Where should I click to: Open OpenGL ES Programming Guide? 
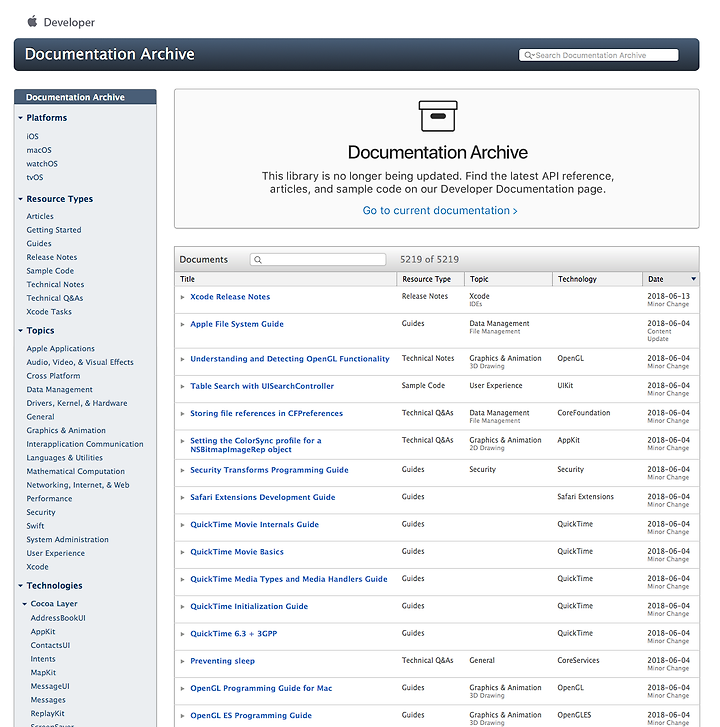[251, 715]
